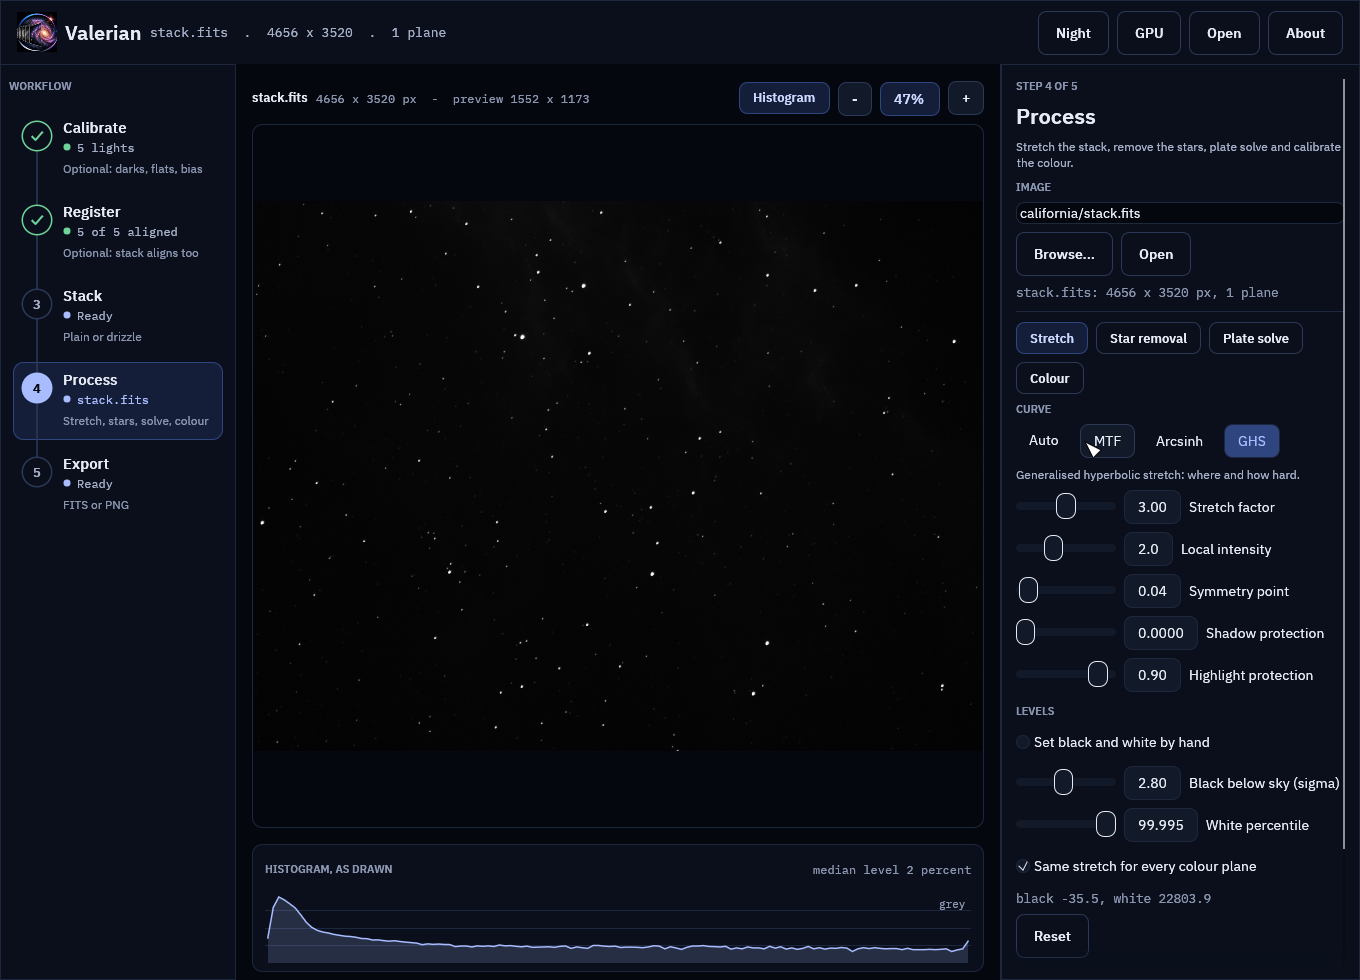This screenshot has height=980, width=1360.
Task: Reset the stretch settings
Action: (x=1052, y=936)
